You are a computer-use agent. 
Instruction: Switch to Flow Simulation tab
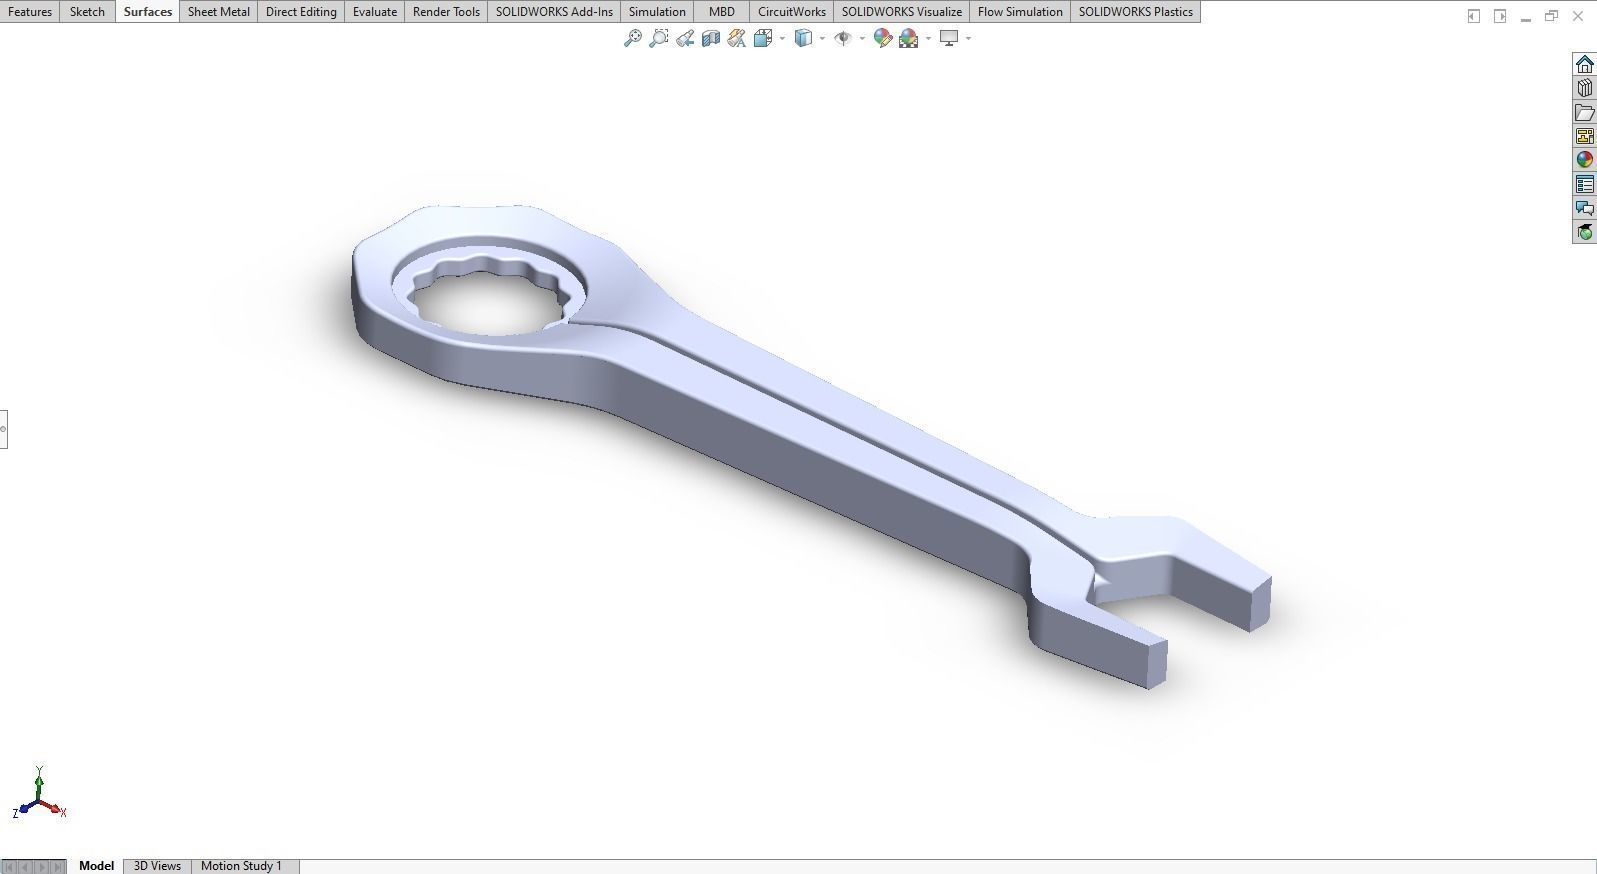coord(1020,11)
